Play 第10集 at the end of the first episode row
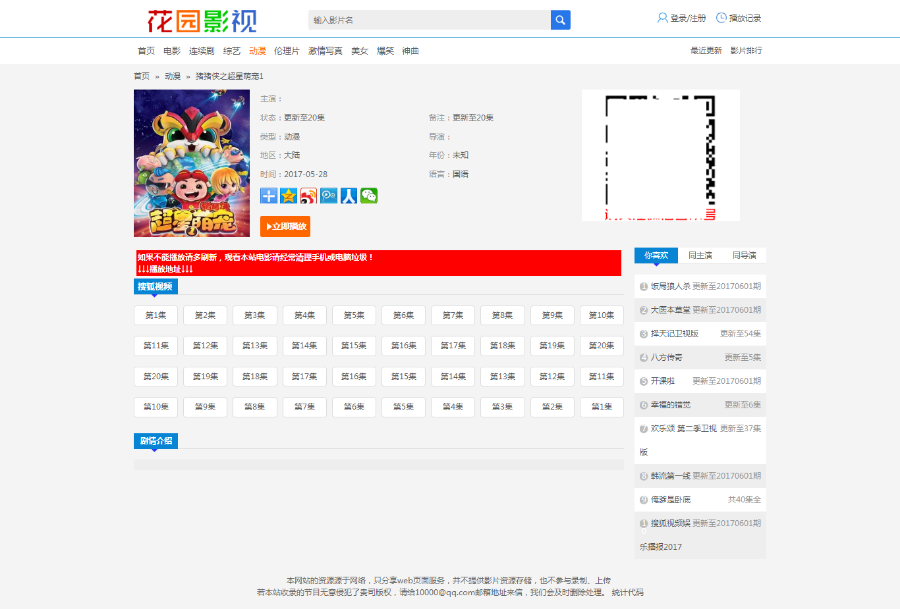 602,315
